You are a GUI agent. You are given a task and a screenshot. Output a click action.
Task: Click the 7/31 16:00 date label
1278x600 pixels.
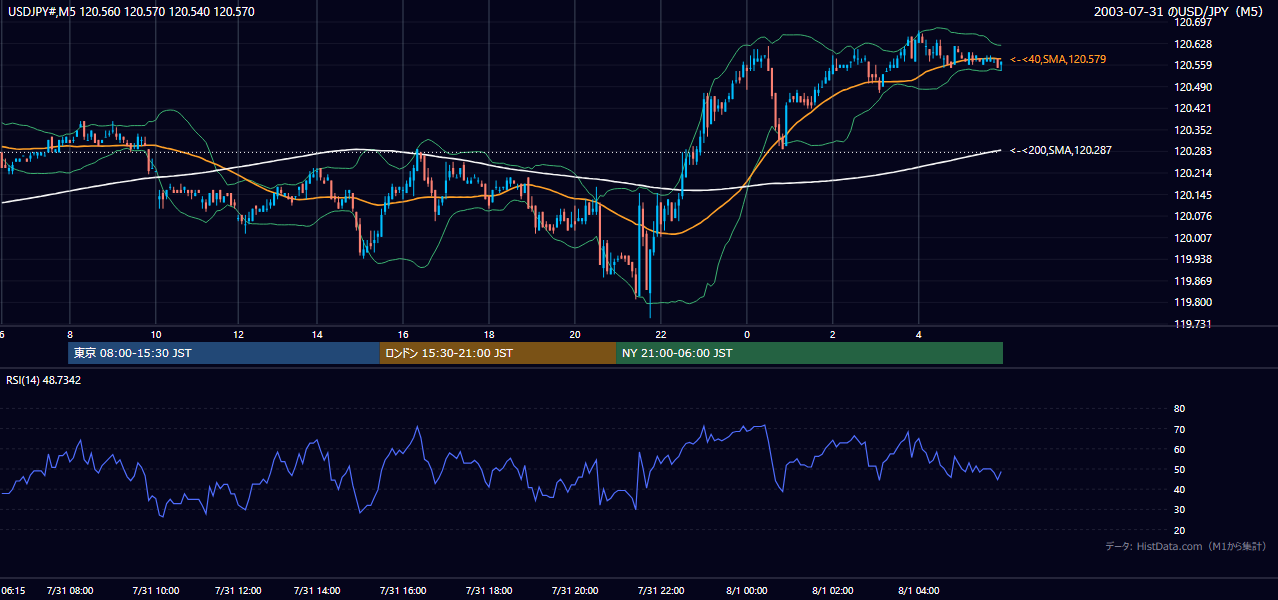405,590
